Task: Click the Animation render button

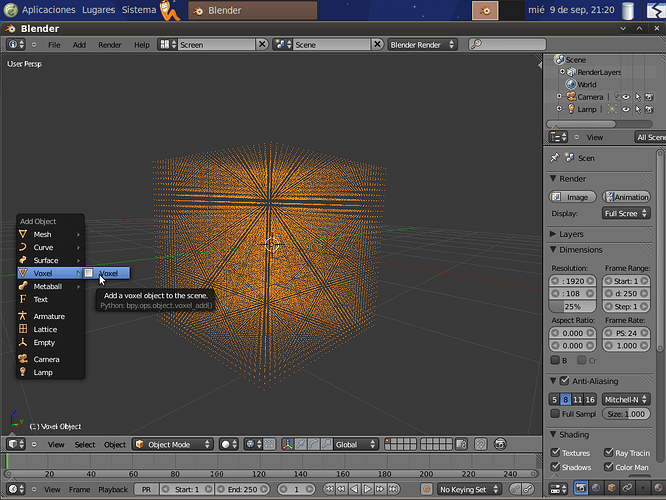Action: pyautogui.click(x=626, y=197)
